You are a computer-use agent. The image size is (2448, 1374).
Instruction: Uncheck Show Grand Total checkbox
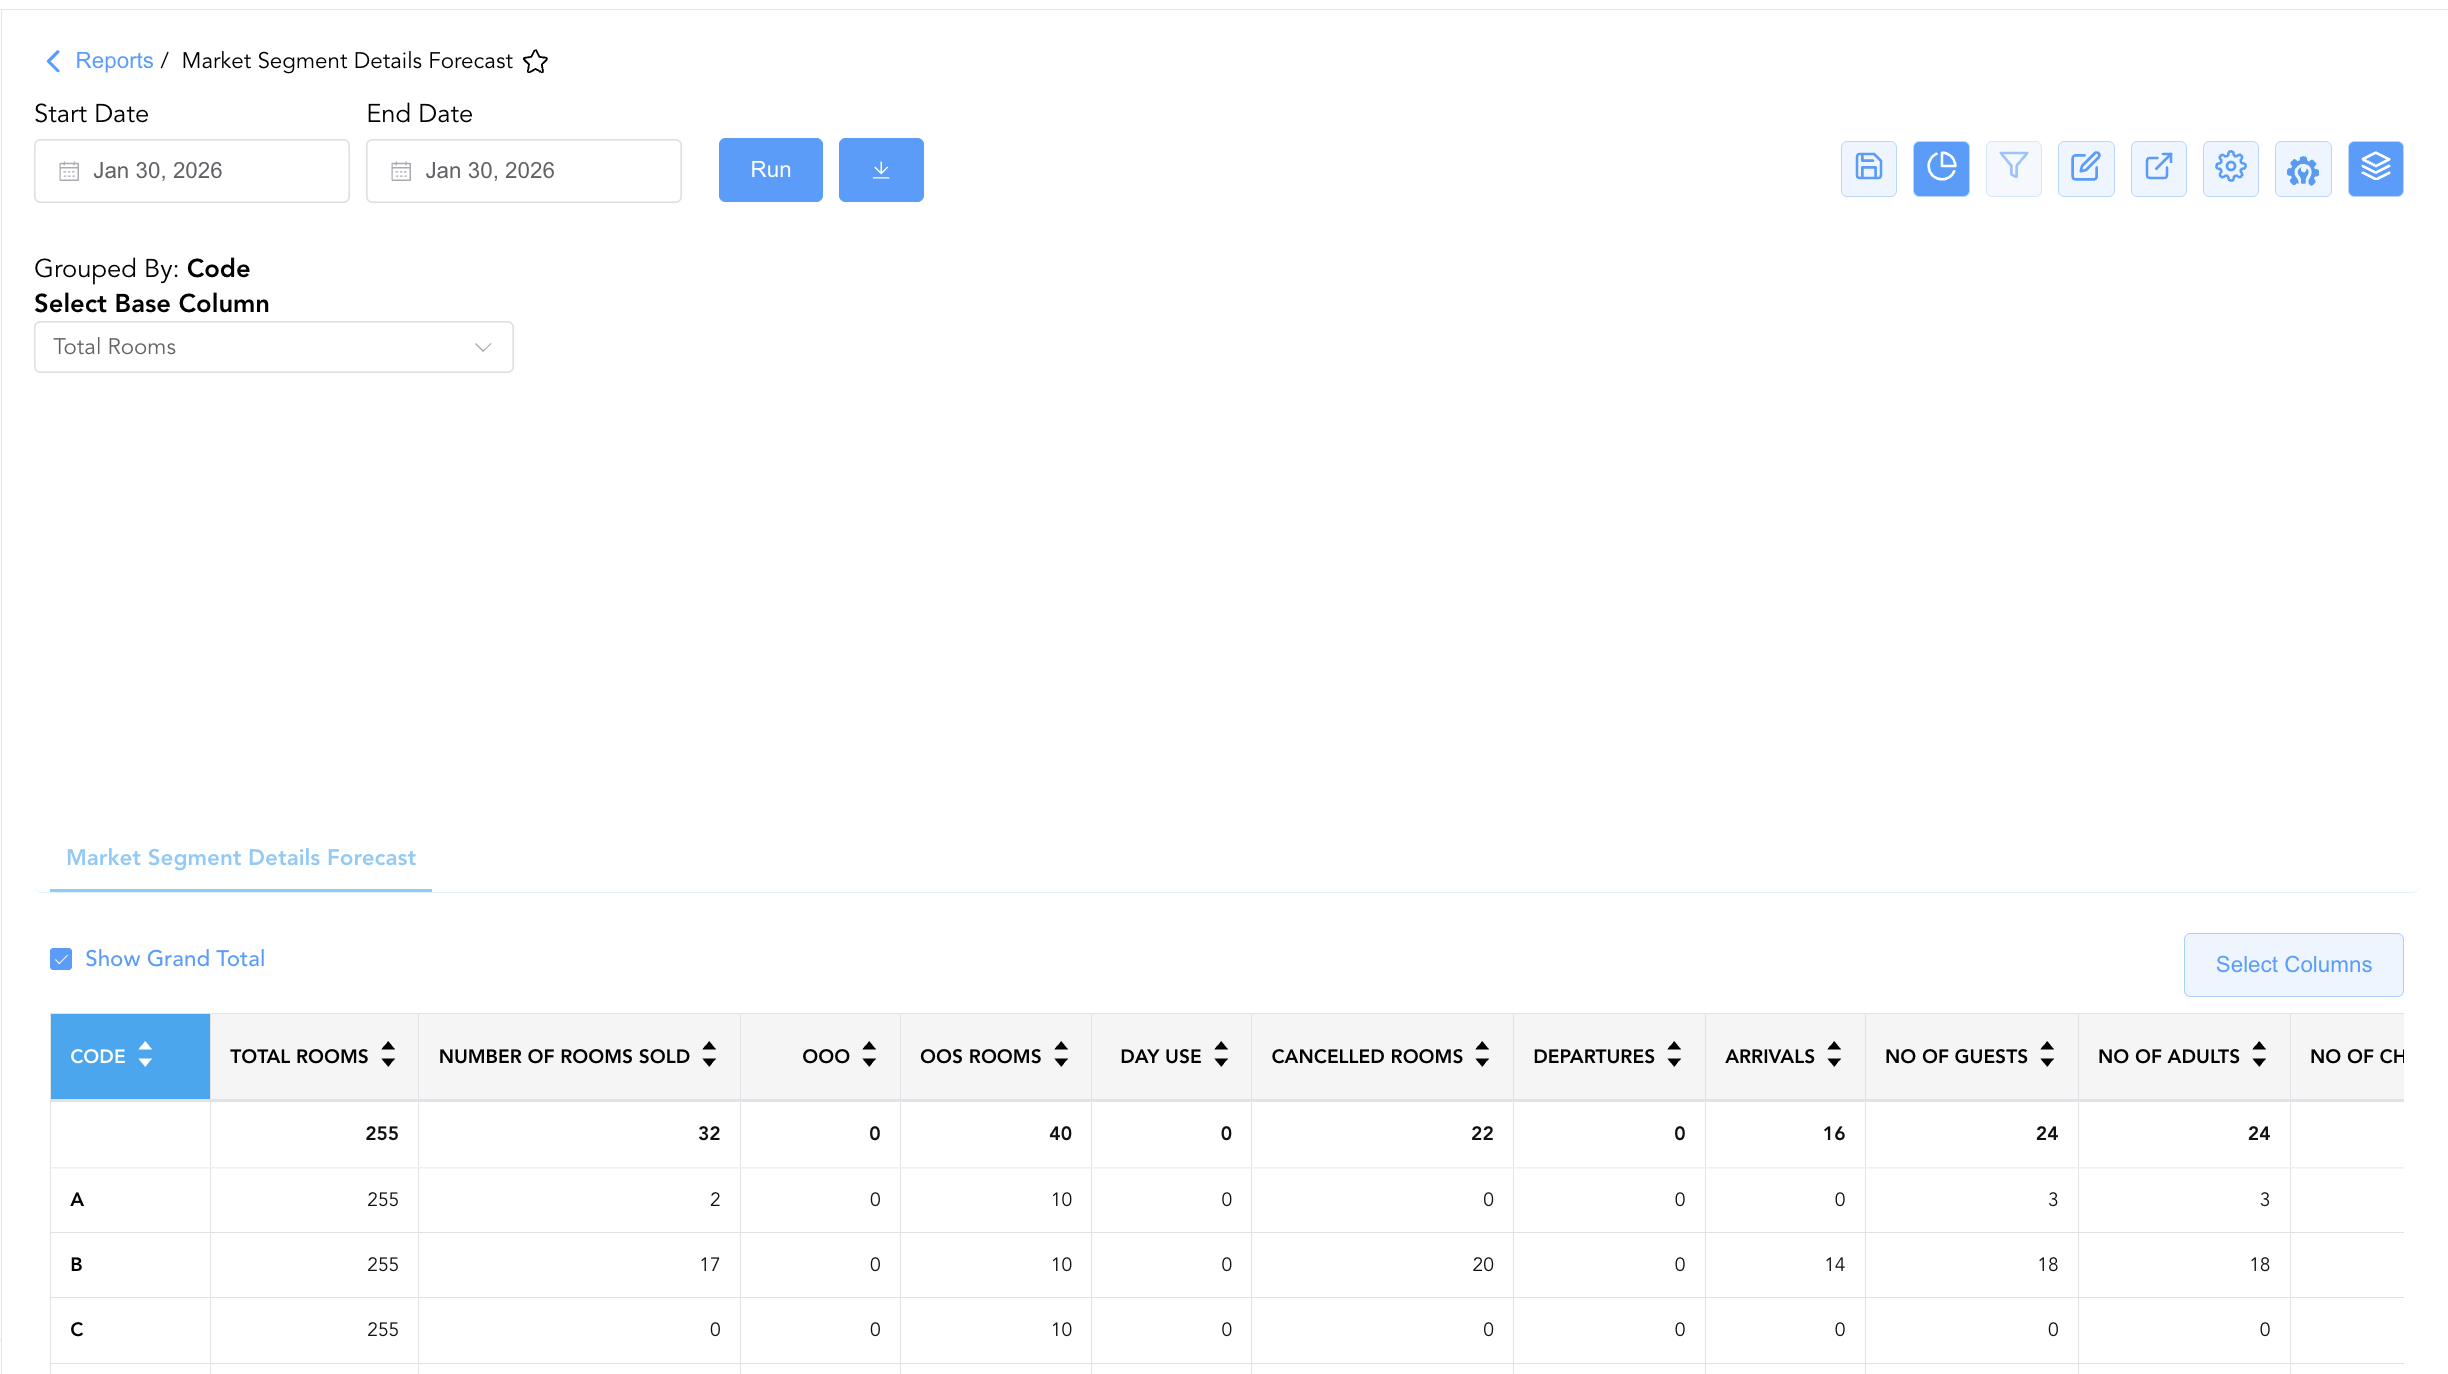(x=61, y=959)
